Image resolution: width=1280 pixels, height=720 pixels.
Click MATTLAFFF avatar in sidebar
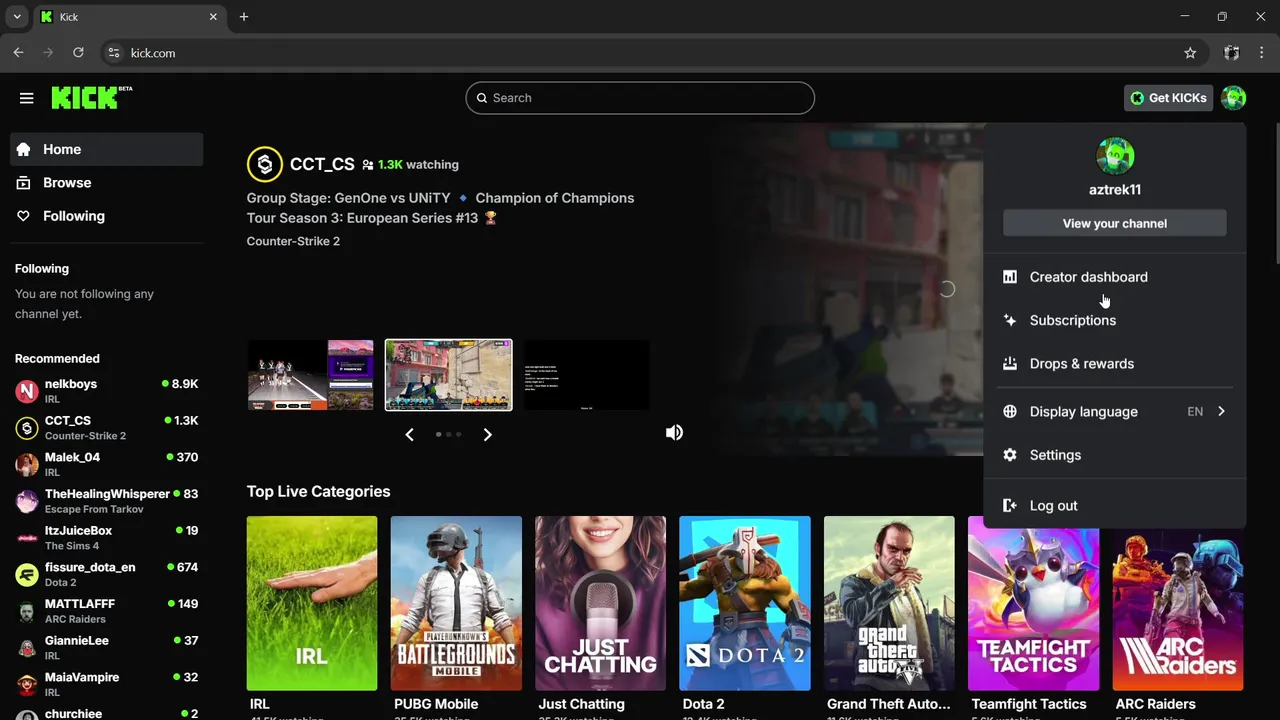[x=27, y=611]
